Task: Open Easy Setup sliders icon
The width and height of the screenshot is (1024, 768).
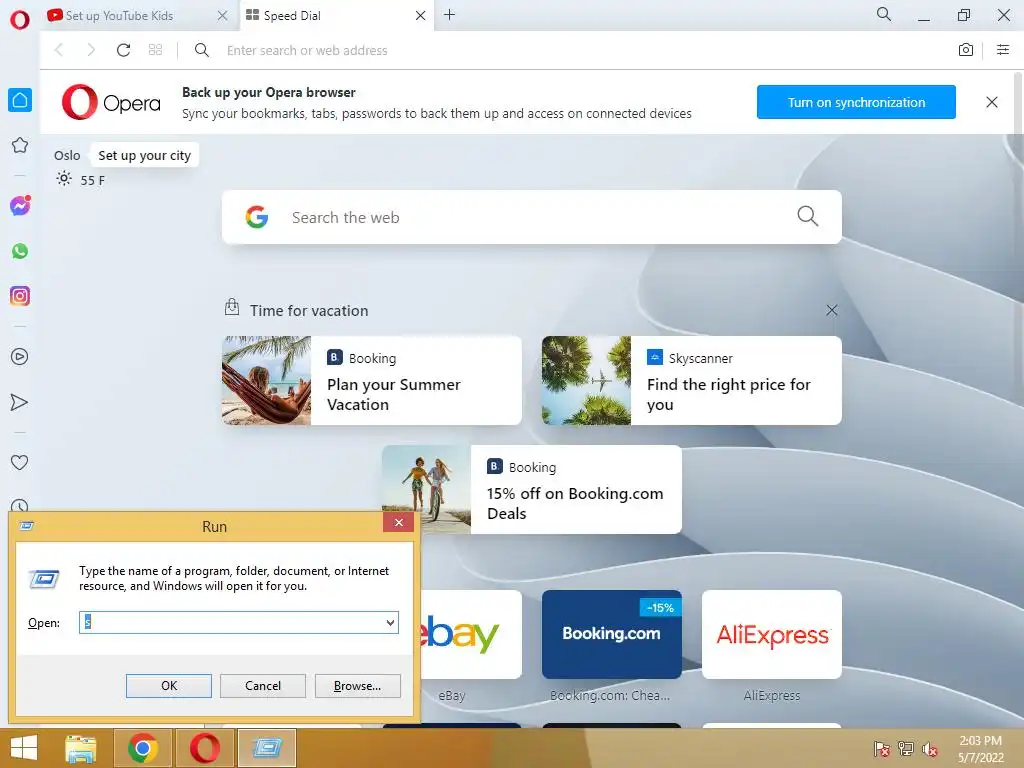Action: 1003,50
